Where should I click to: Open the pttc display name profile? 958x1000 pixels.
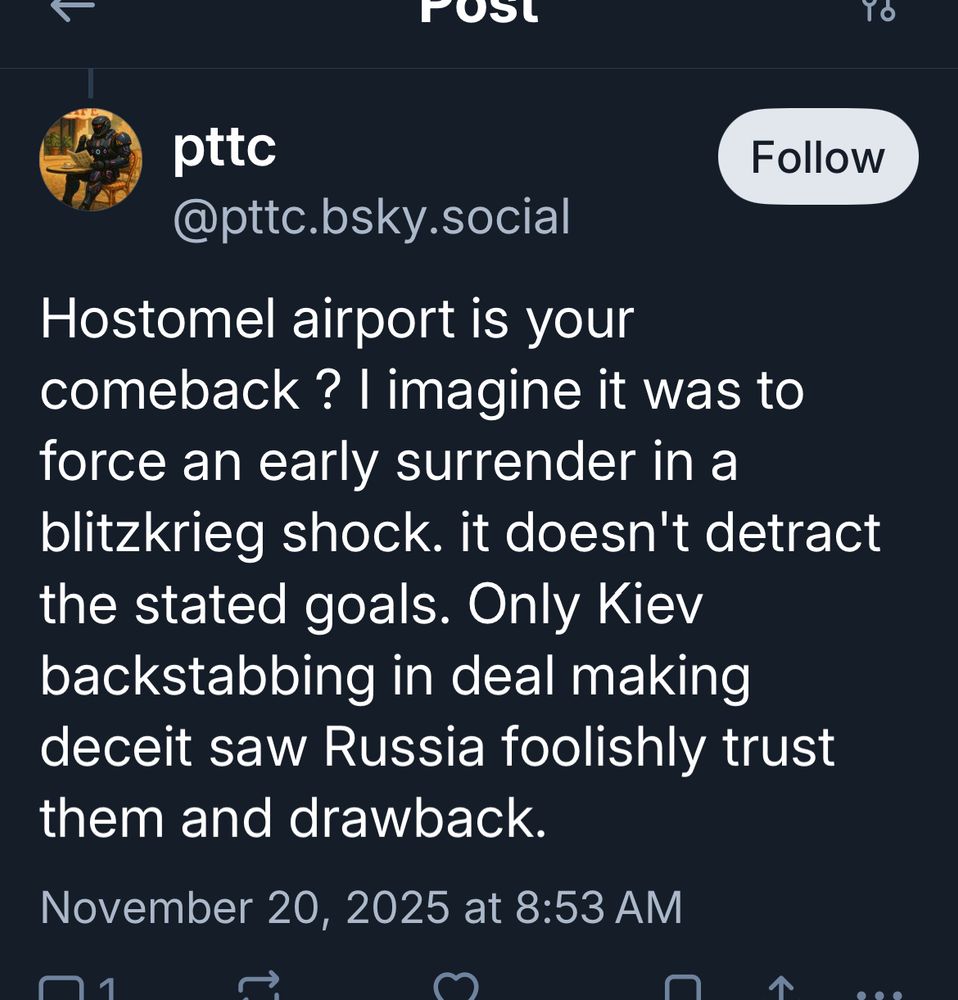224,149
